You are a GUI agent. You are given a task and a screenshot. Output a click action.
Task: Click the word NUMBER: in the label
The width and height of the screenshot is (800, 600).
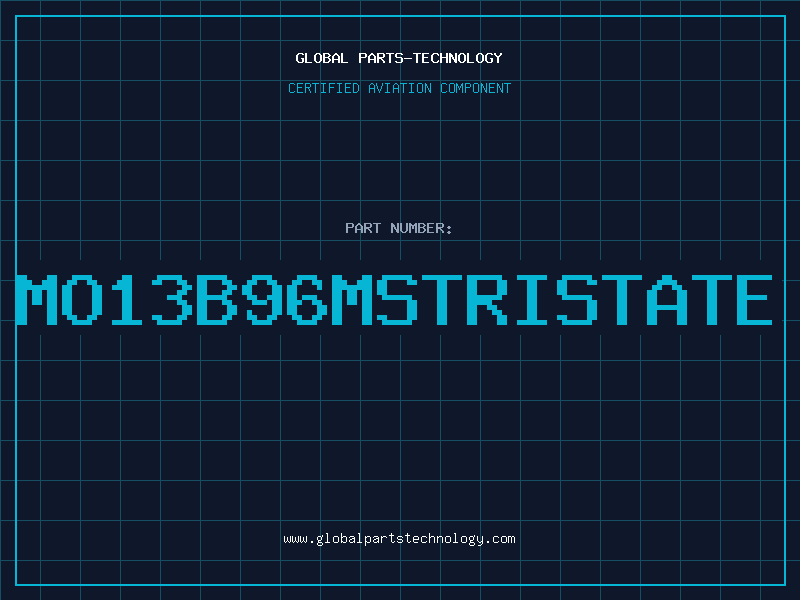(x=421, y=228)
